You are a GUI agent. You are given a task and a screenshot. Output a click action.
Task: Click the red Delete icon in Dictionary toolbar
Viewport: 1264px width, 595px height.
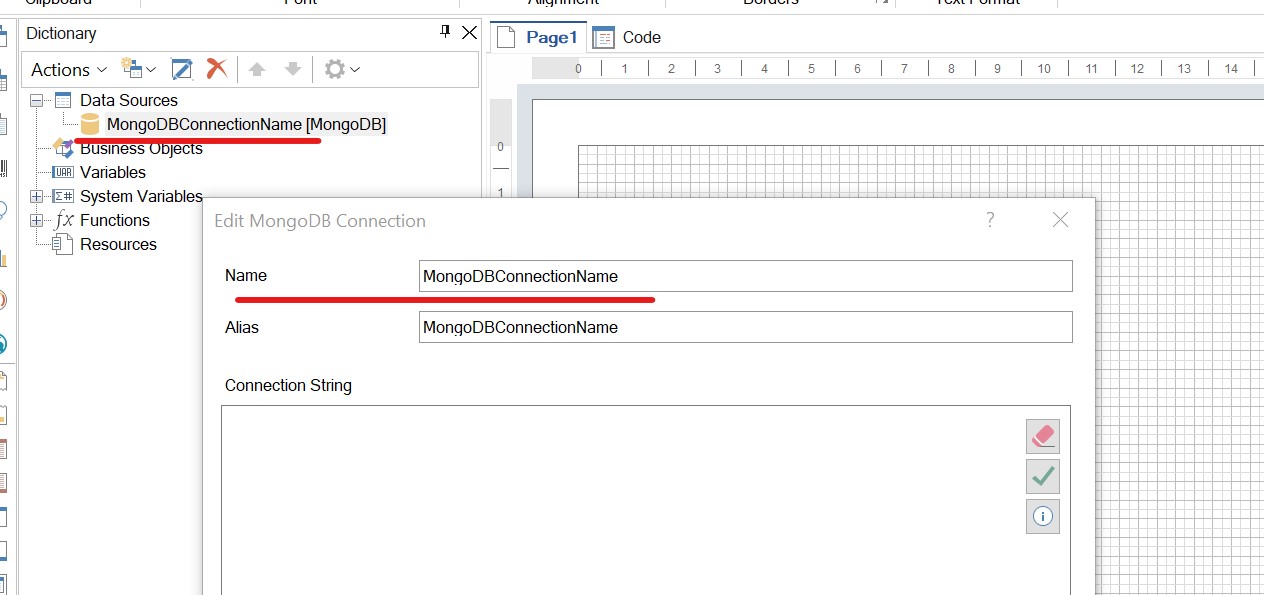point(216,69)
